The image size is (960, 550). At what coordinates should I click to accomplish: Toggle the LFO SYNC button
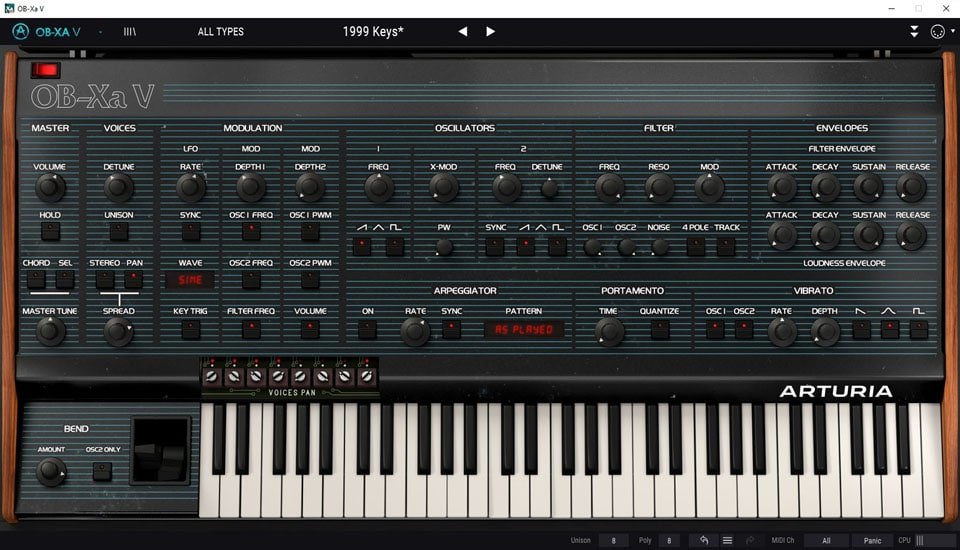click(190, 231)
